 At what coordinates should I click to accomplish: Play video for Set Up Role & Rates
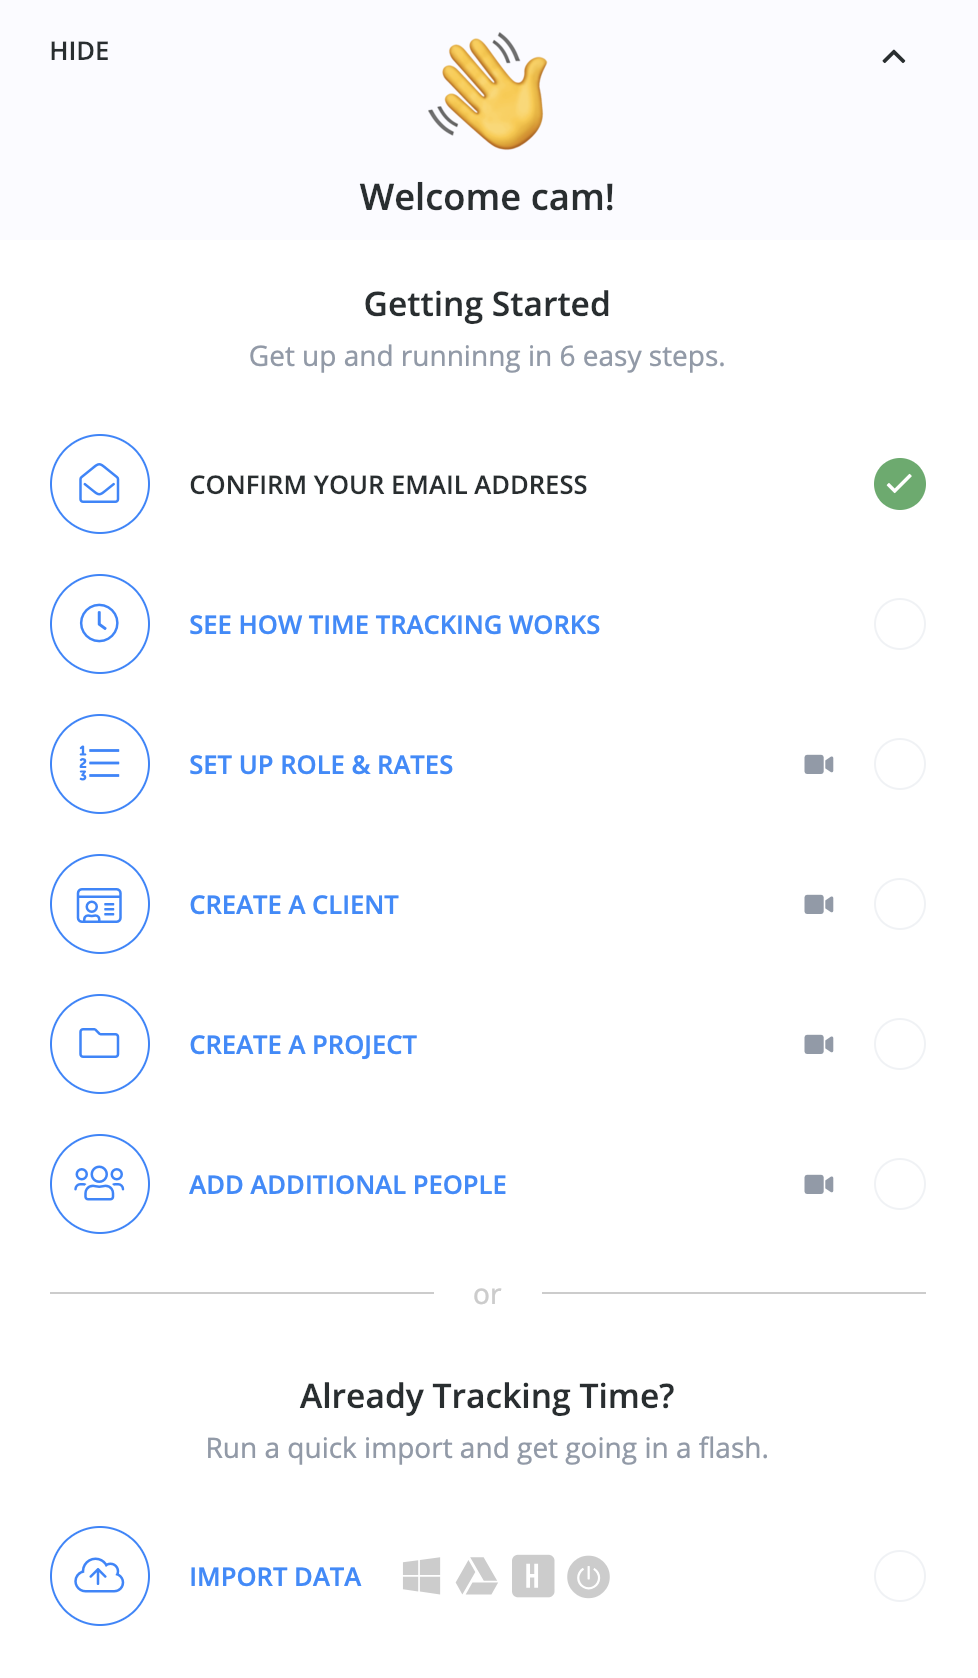819,765
